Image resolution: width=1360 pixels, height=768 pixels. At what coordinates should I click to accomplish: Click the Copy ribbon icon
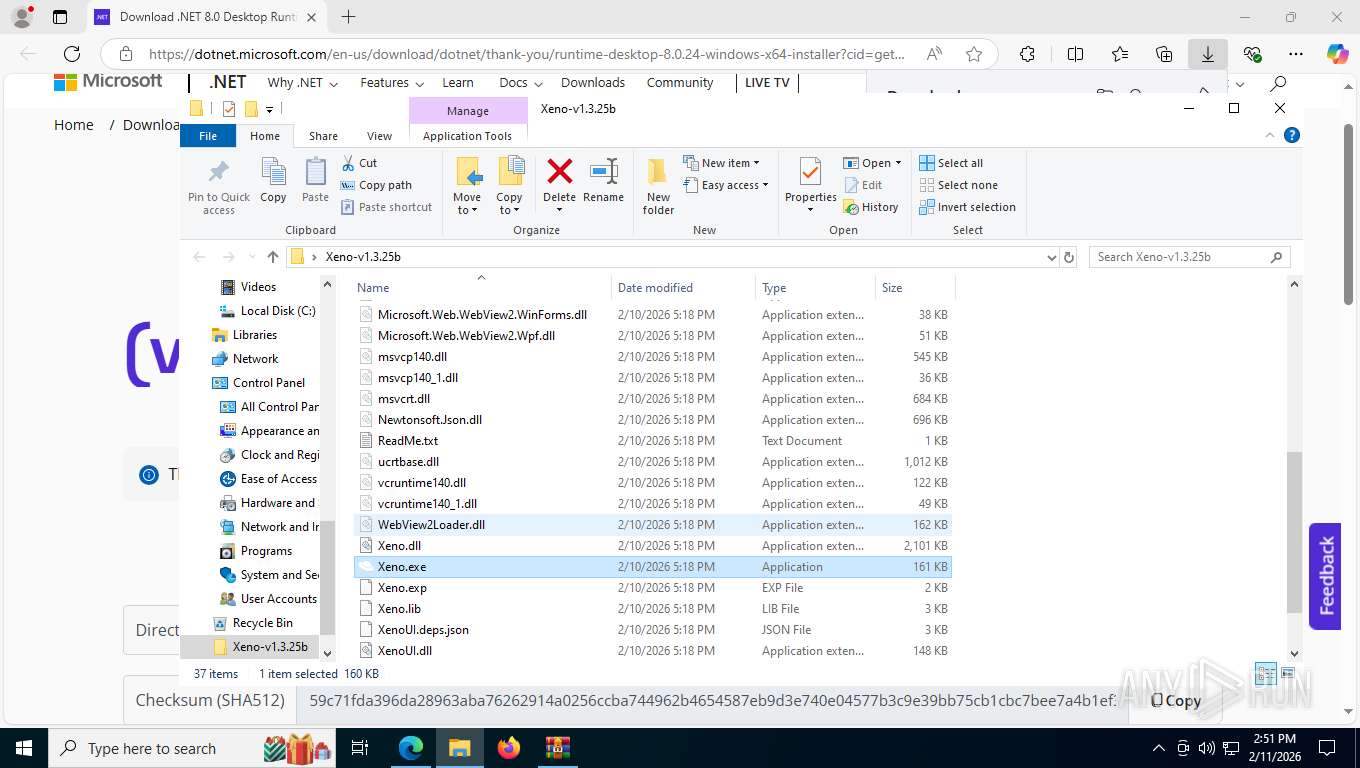pyautogui.click(x=273, y=181)
